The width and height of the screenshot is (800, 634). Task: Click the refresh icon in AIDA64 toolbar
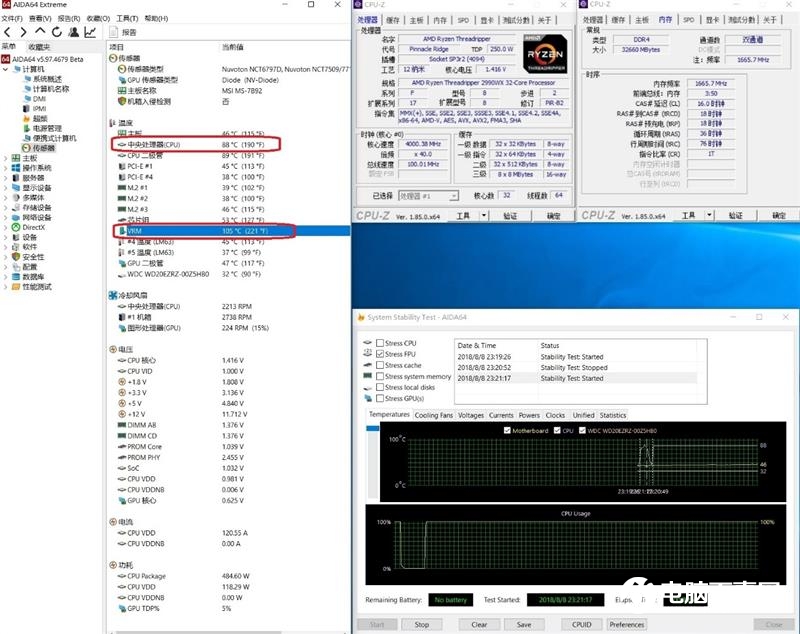[57, 32]
